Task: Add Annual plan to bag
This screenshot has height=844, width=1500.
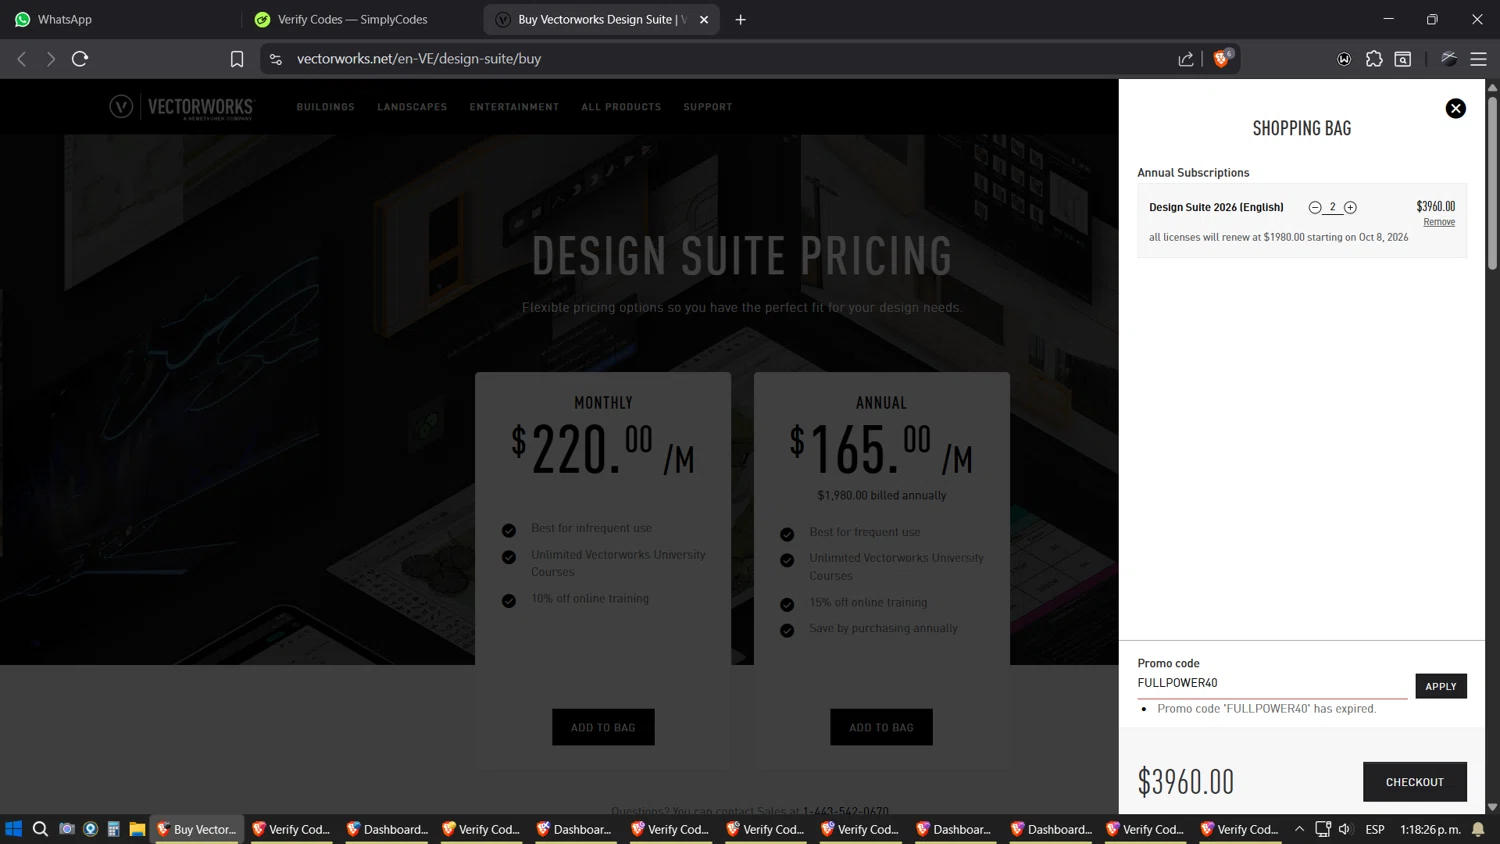Action: 881,727
